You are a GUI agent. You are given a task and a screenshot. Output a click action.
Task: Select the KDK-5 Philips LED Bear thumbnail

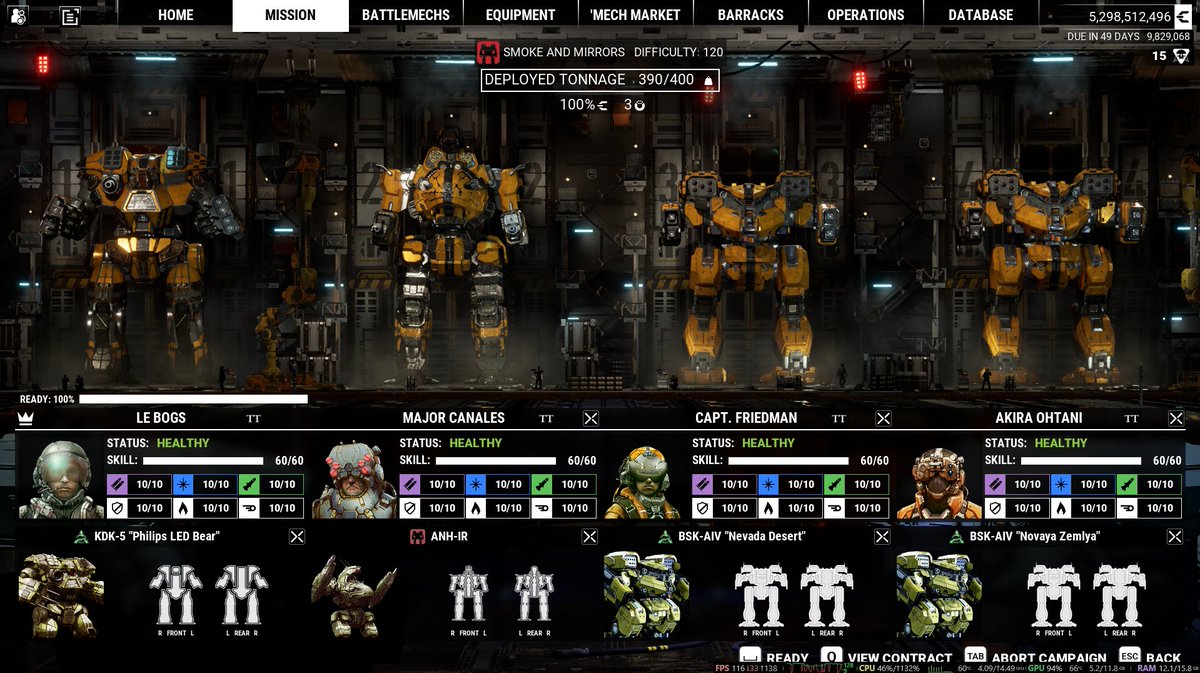61,593
